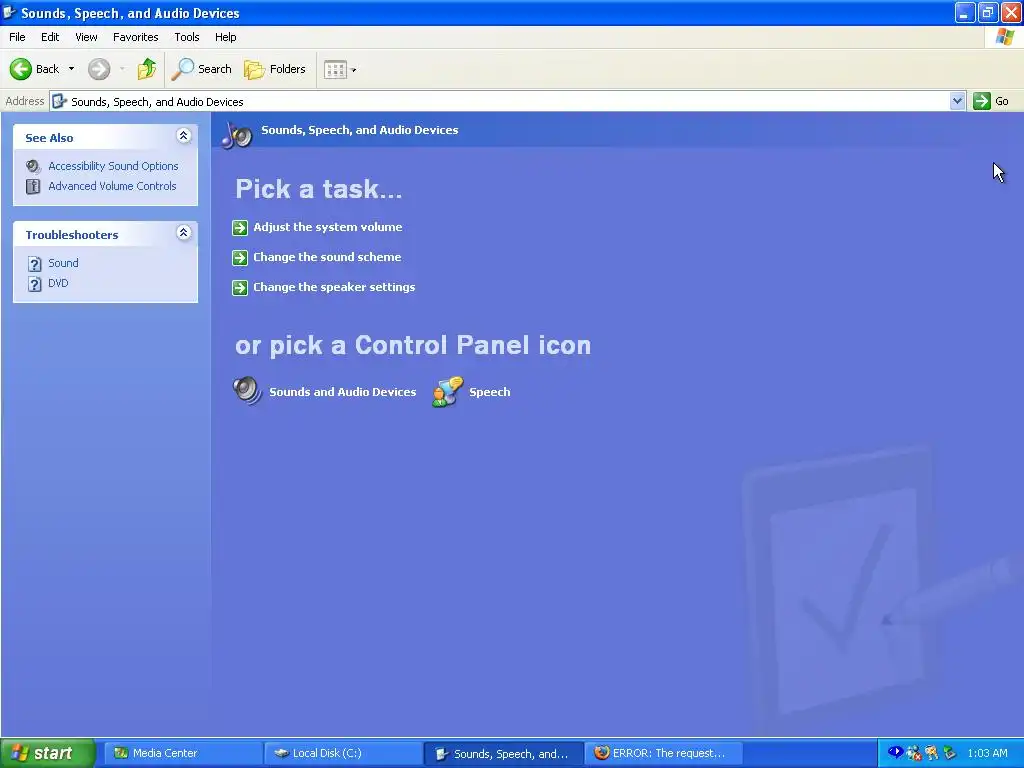
Task: Click the Speech control panel icon
Action: 447,391
